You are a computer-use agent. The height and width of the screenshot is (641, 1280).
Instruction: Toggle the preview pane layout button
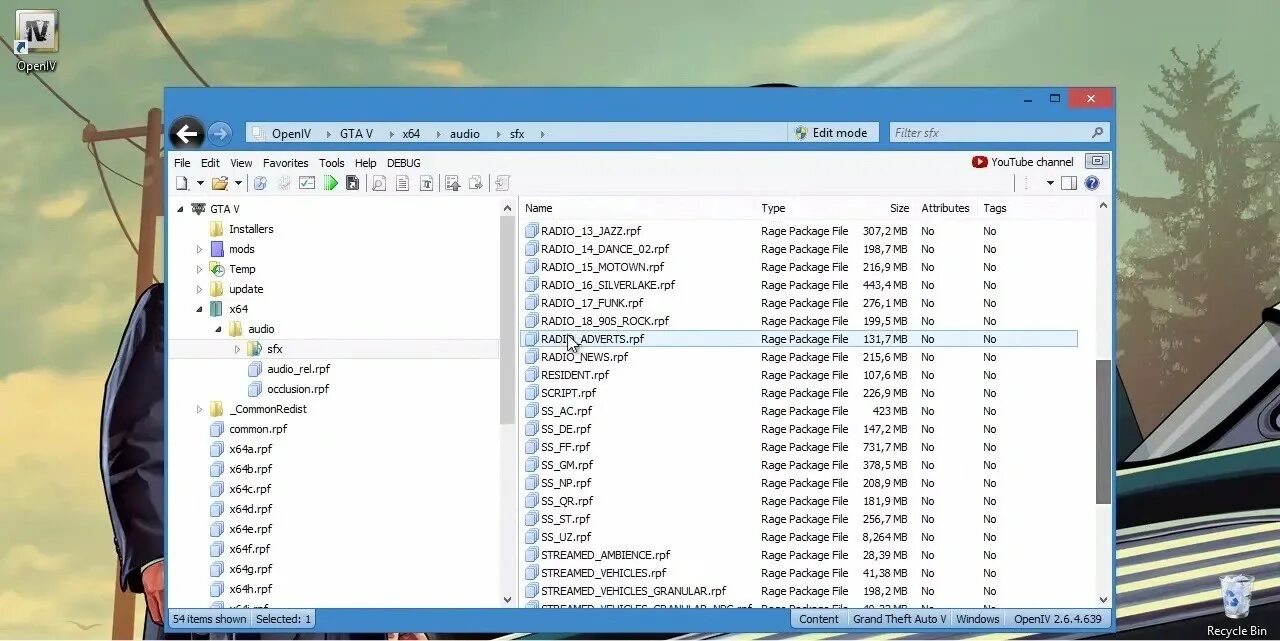1069,183
